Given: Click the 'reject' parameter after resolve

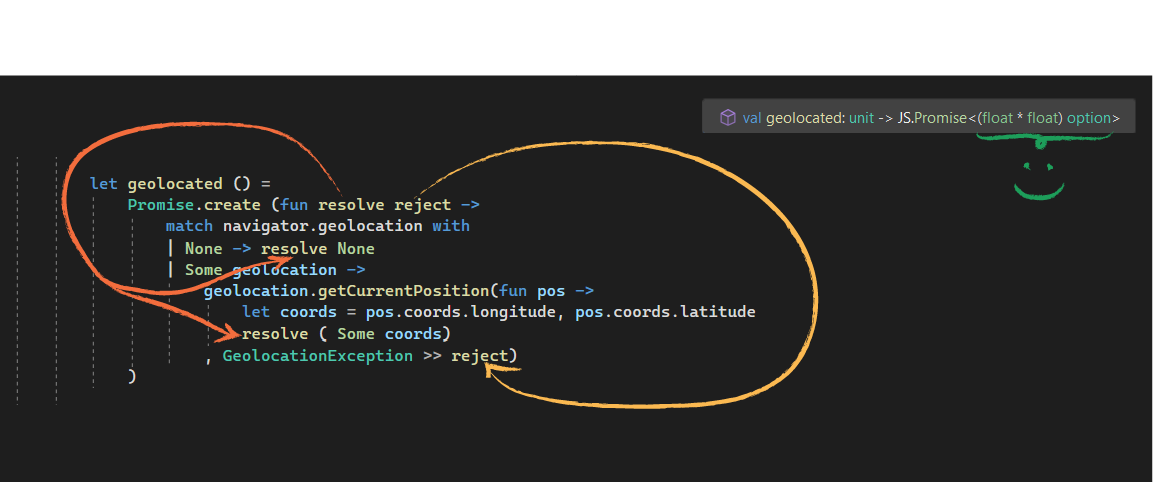Looking at the screenshot, I should [x=422, y=204].
